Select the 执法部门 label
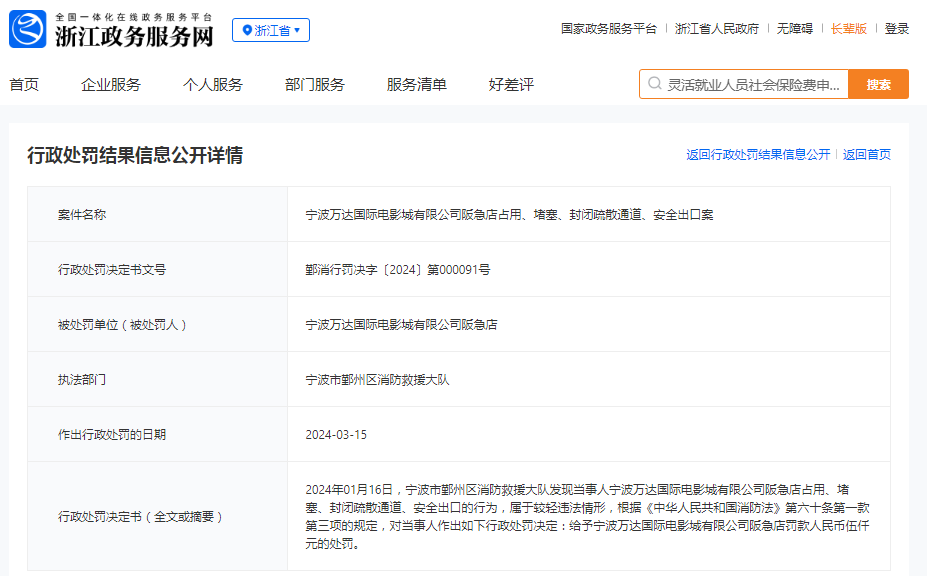The width and height of the screenshot is (927, 576). 82,380
